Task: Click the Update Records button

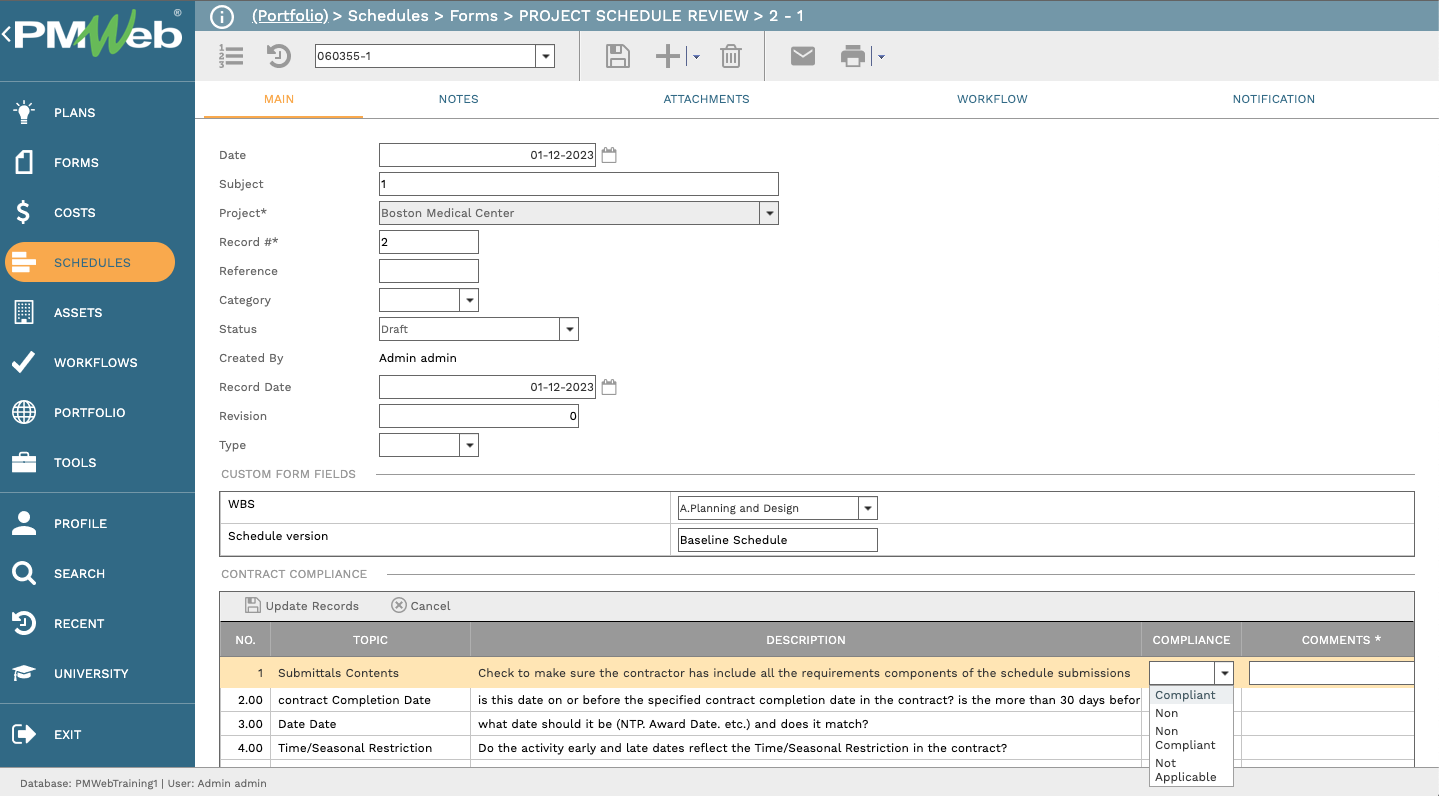Action: point(302,605)
